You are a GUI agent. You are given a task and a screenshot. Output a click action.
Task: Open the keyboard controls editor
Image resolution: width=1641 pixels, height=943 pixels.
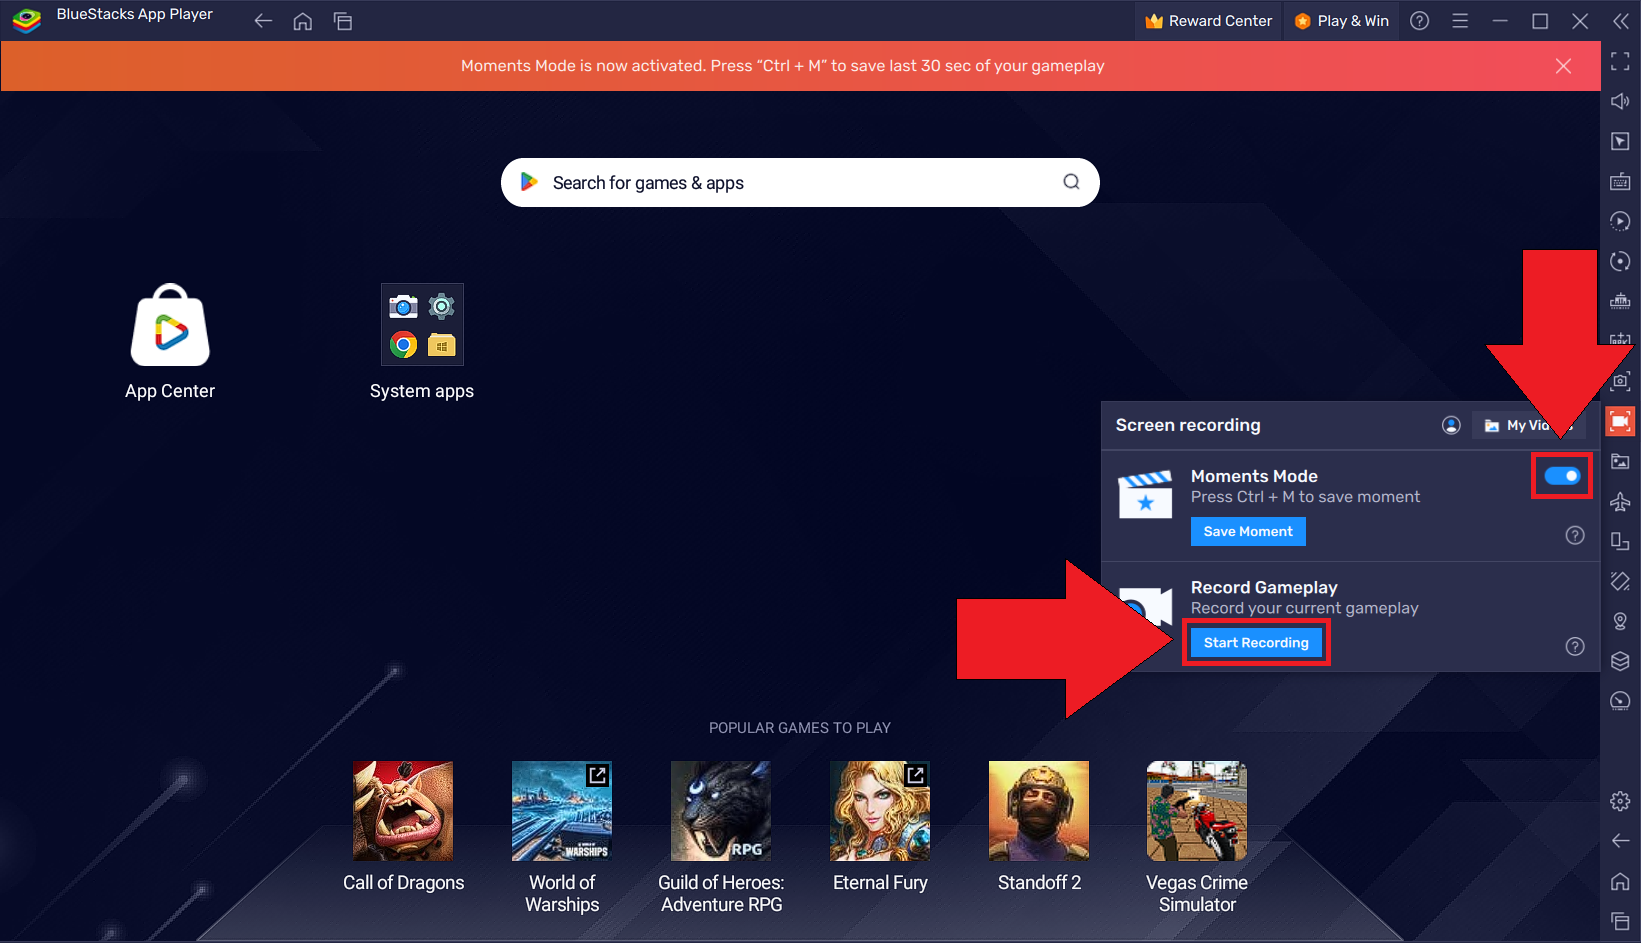1620,181
